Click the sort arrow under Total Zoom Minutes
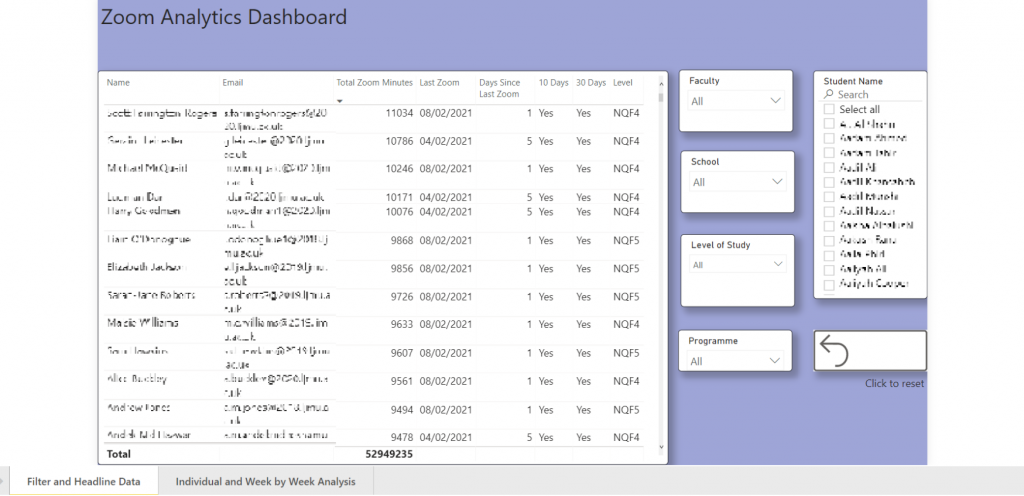 coord(340,101)
